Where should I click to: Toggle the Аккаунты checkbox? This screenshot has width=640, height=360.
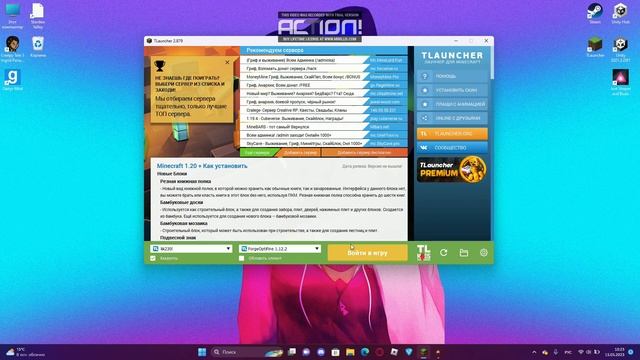(x=153, y=258)
